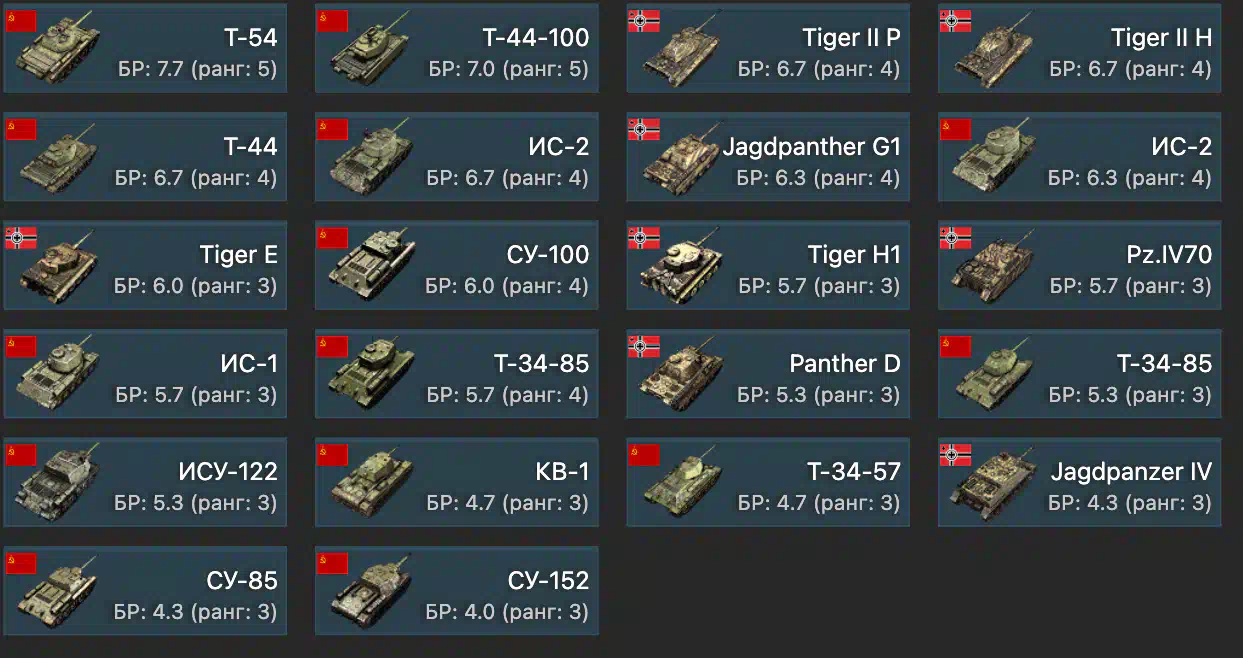Click the Soviet flag on ИС-1
Viewport: 1243px width, 658px height.
pos(21,346)
